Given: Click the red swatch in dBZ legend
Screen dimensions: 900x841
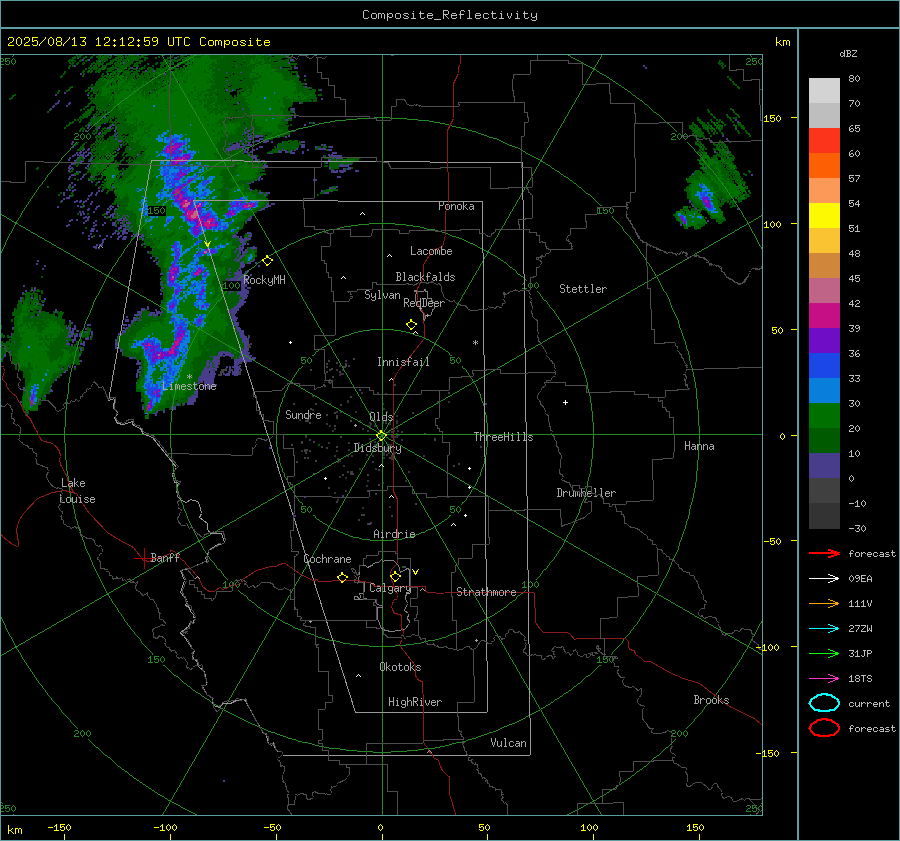Looking at the screenshot, I should click(x=824, y=141).
